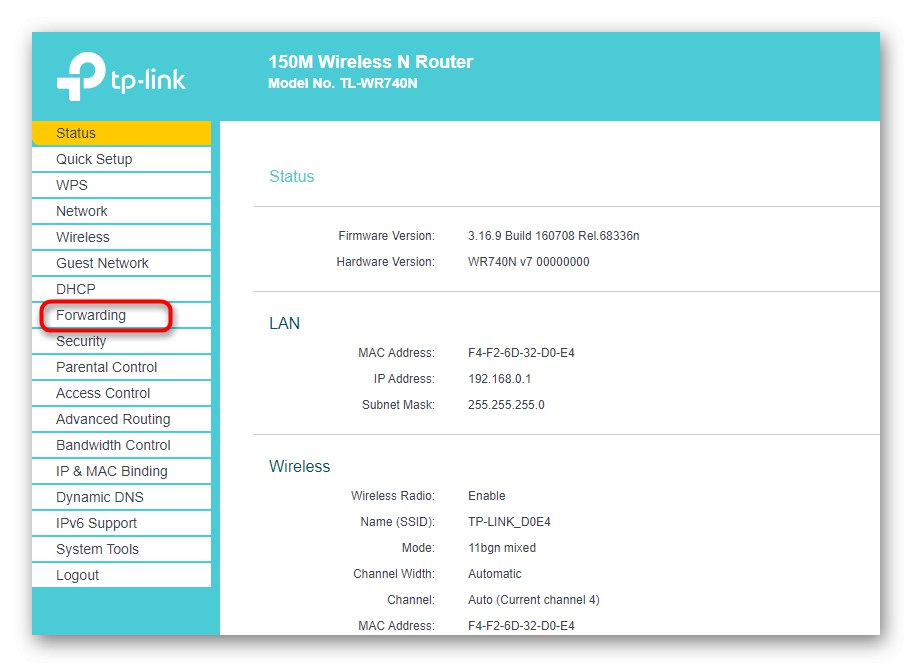Select Wireless in the sidebar menu

tap(122, 237)
